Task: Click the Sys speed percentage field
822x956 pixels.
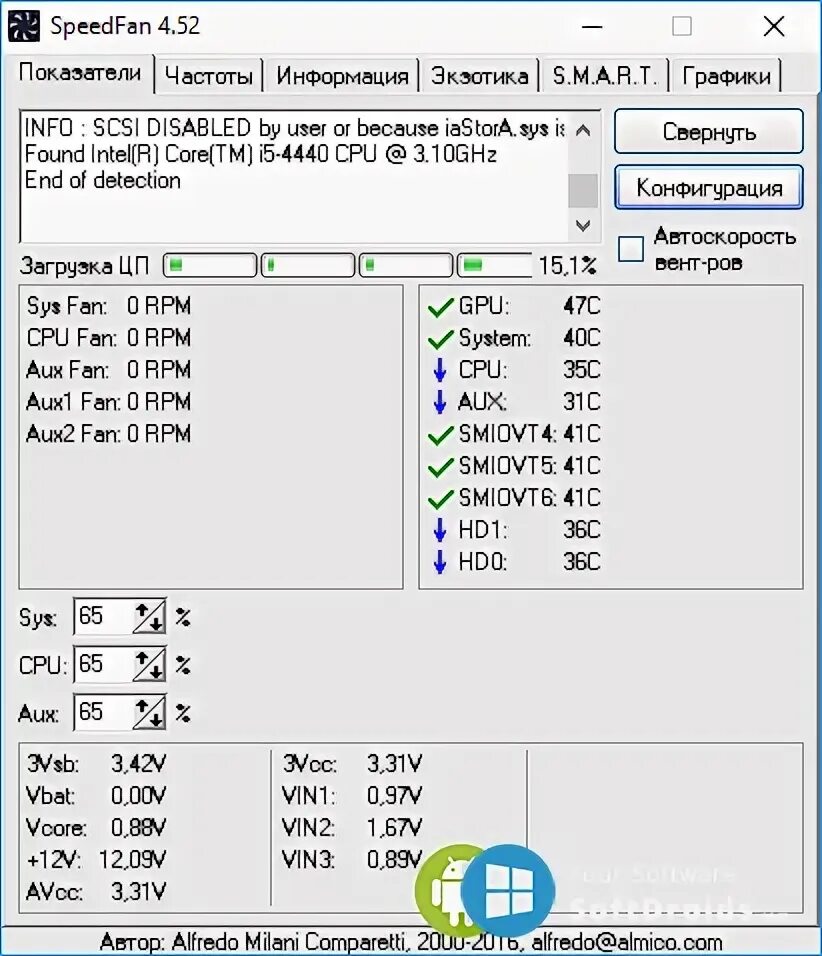Action: [104, 617]
